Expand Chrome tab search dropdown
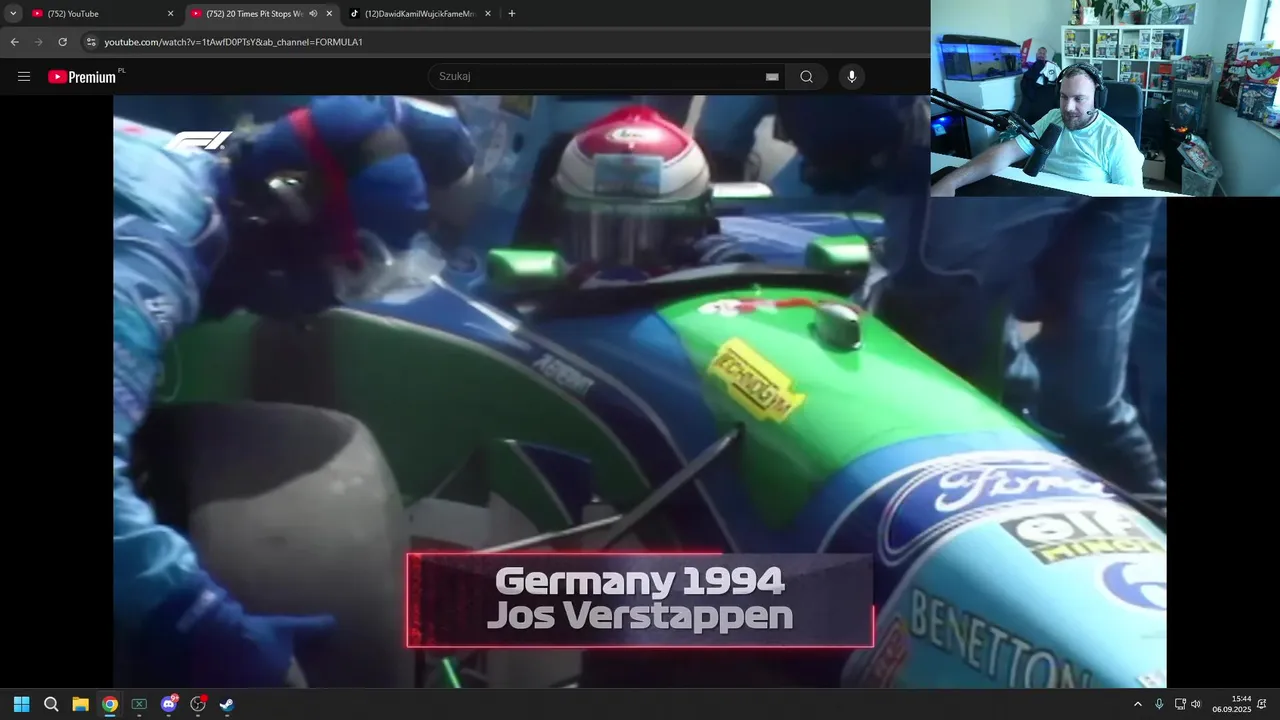The height and width of the screenshot is (720, 1280). click(x=13, y=14)
